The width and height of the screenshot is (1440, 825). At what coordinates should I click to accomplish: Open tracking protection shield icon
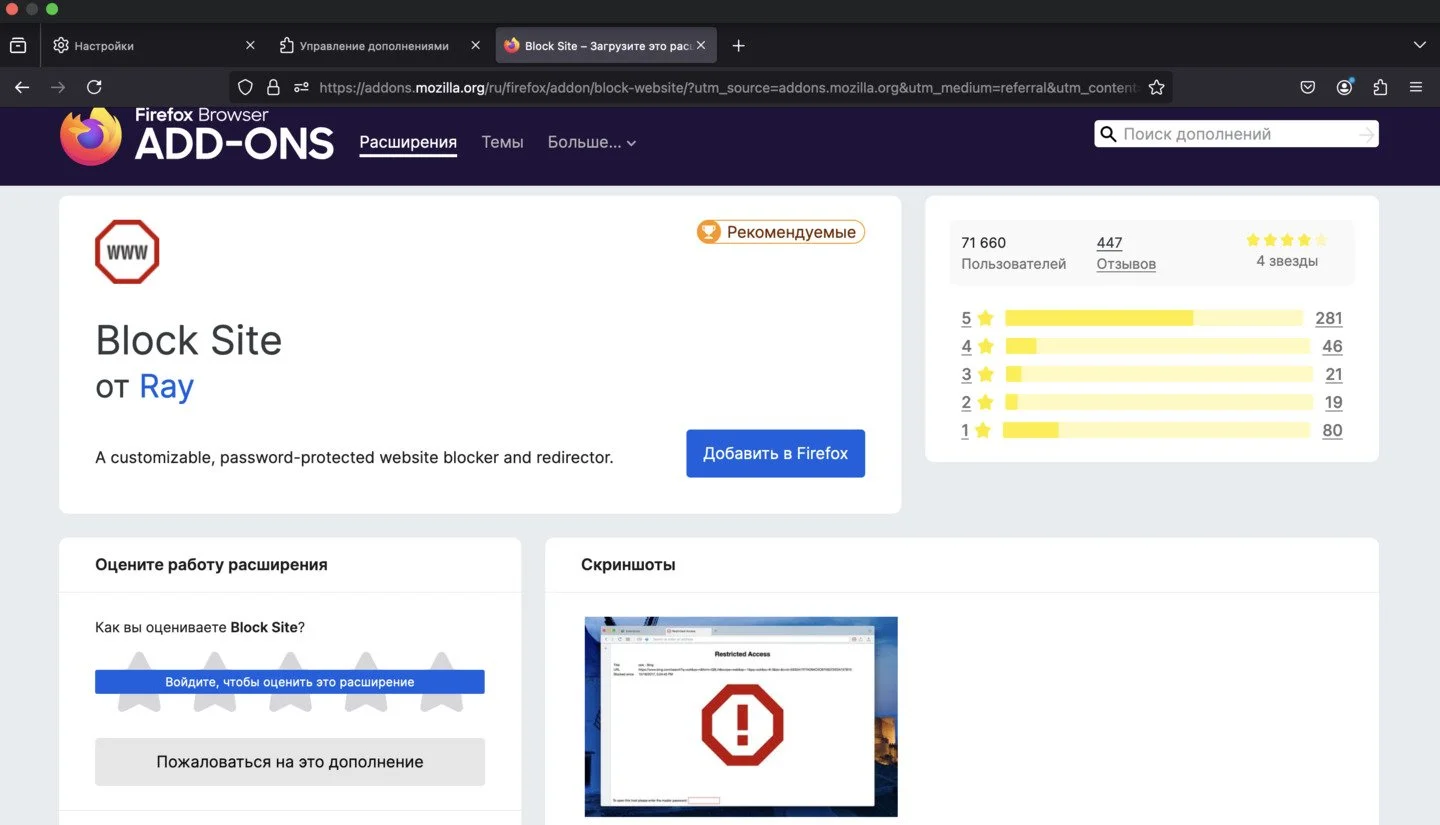[245, 87]
